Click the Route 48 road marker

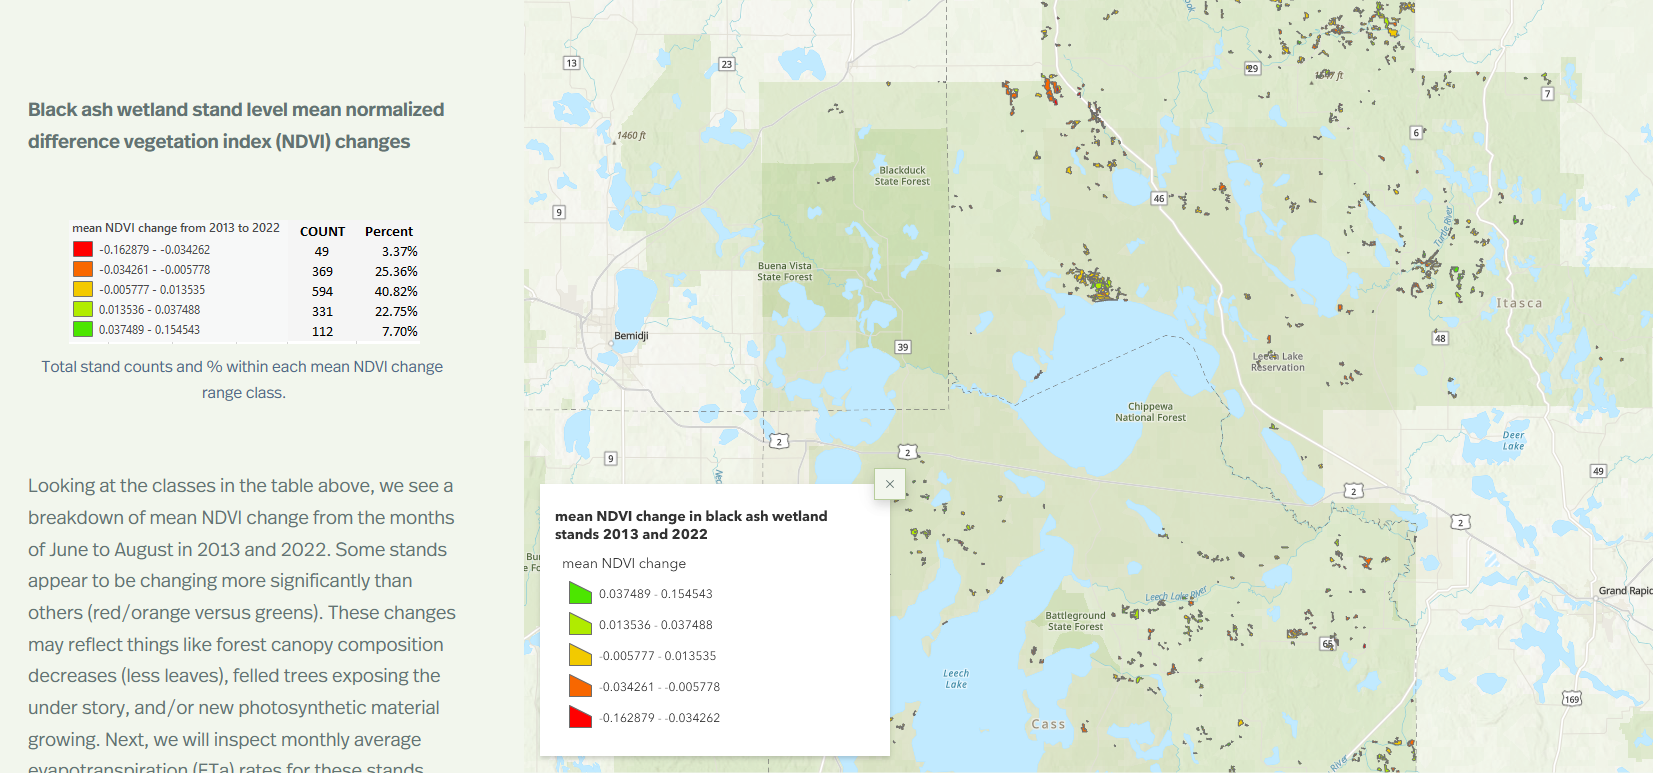(1440, 338)
